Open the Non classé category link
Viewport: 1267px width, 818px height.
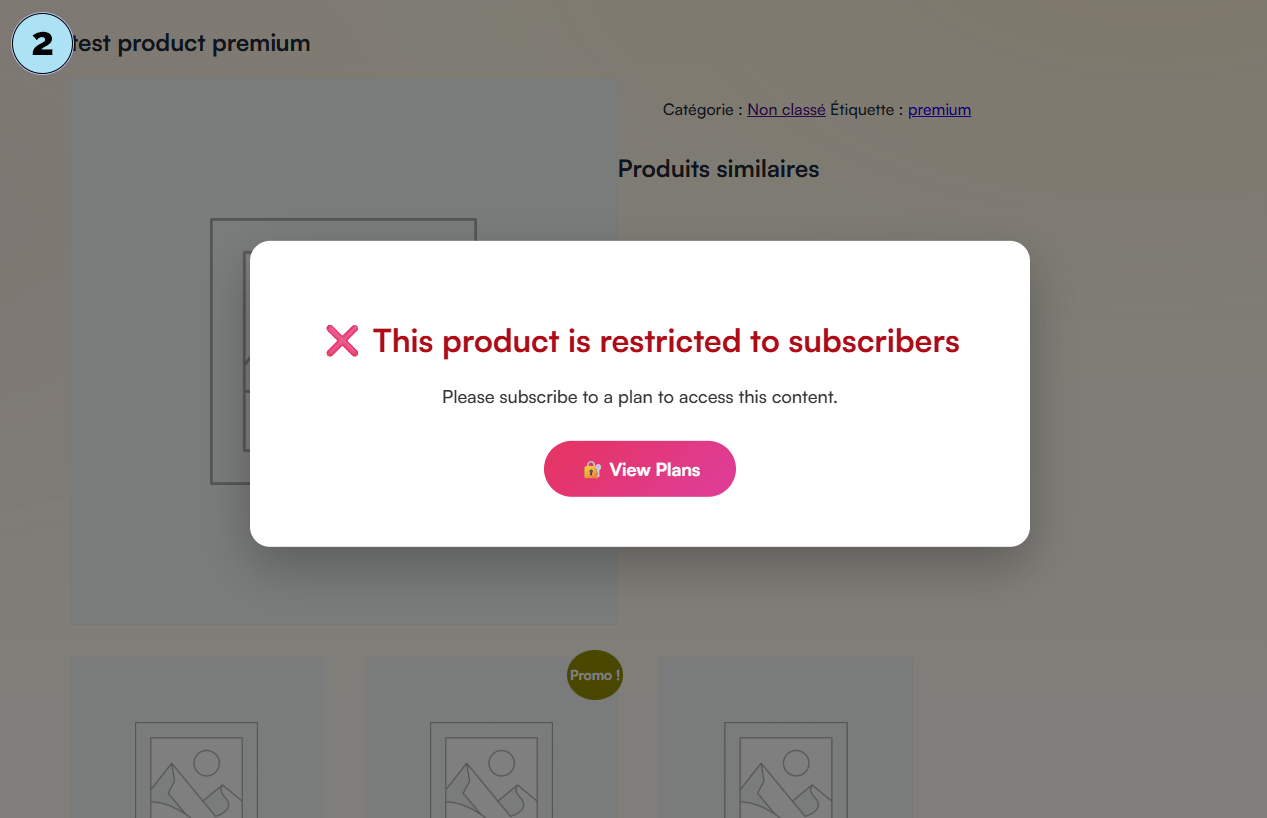(x=786, y=110)
